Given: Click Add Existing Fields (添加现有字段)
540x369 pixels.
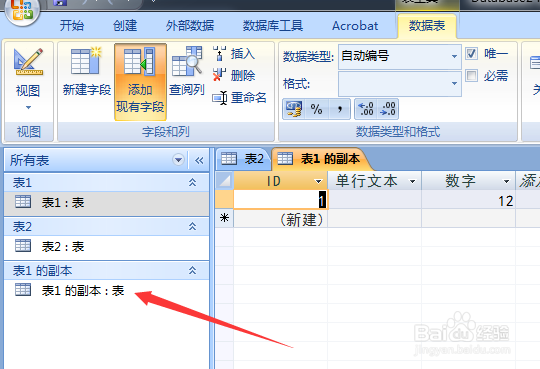Looking at the screenshot, I should (x=140, y=82).
